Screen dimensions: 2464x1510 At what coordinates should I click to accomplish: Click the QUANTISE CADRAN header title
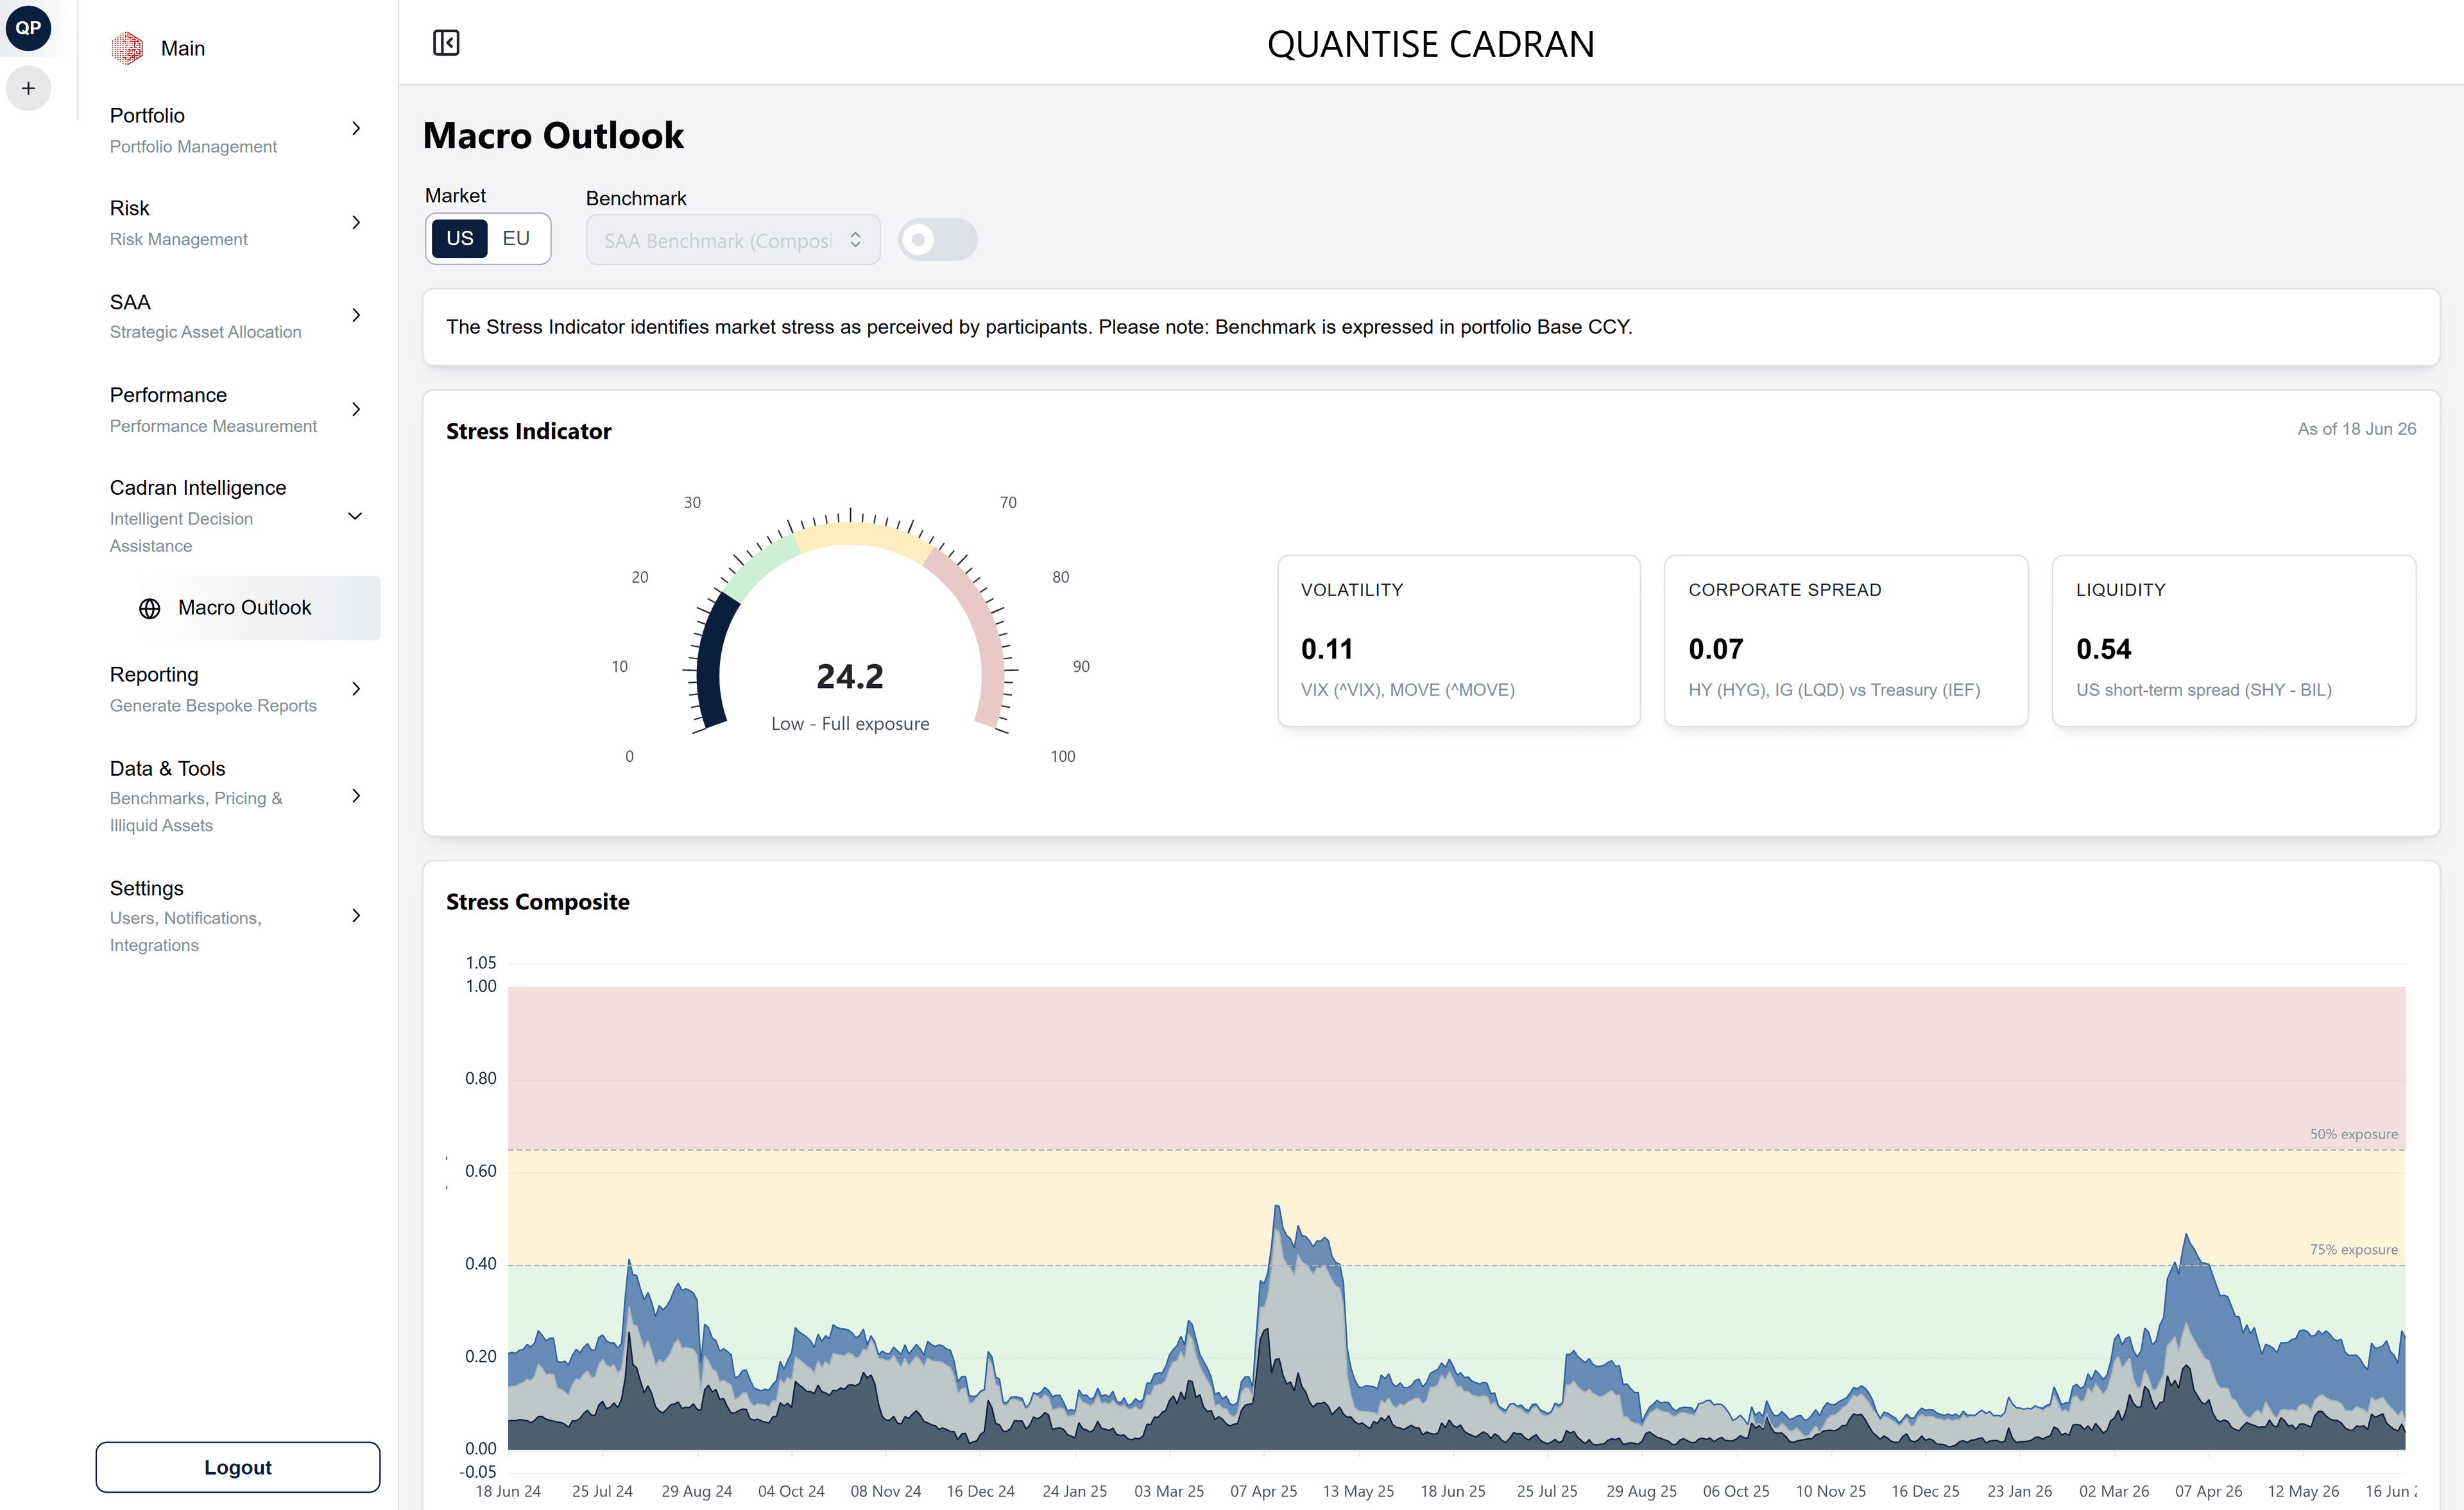tap(1431, 44)
